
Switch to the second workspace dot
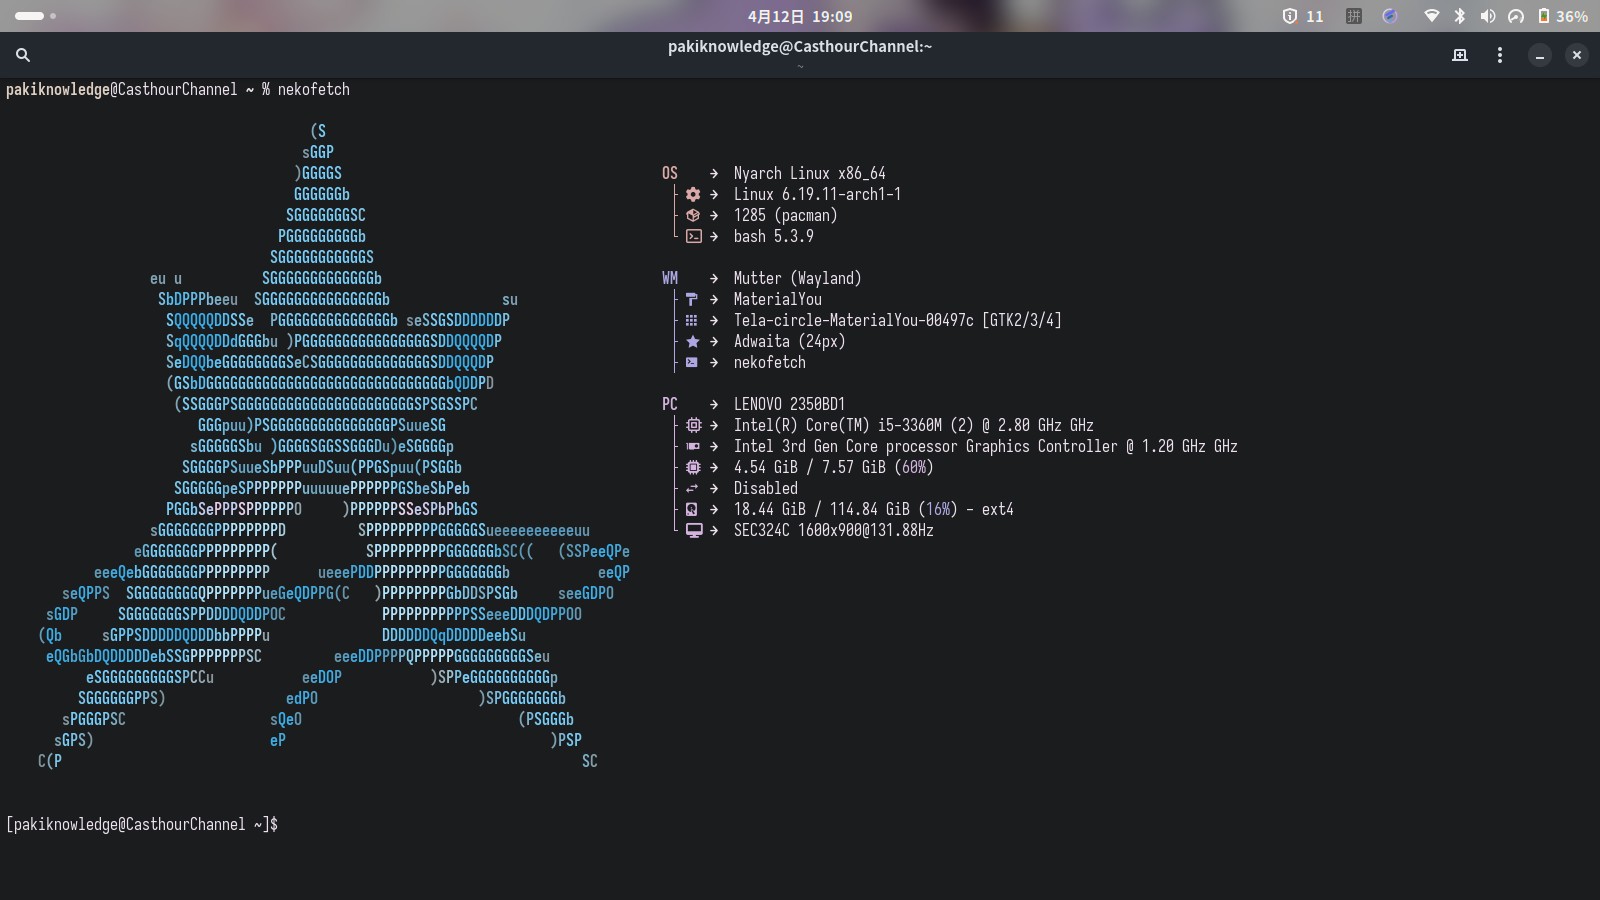click(53, 16)
